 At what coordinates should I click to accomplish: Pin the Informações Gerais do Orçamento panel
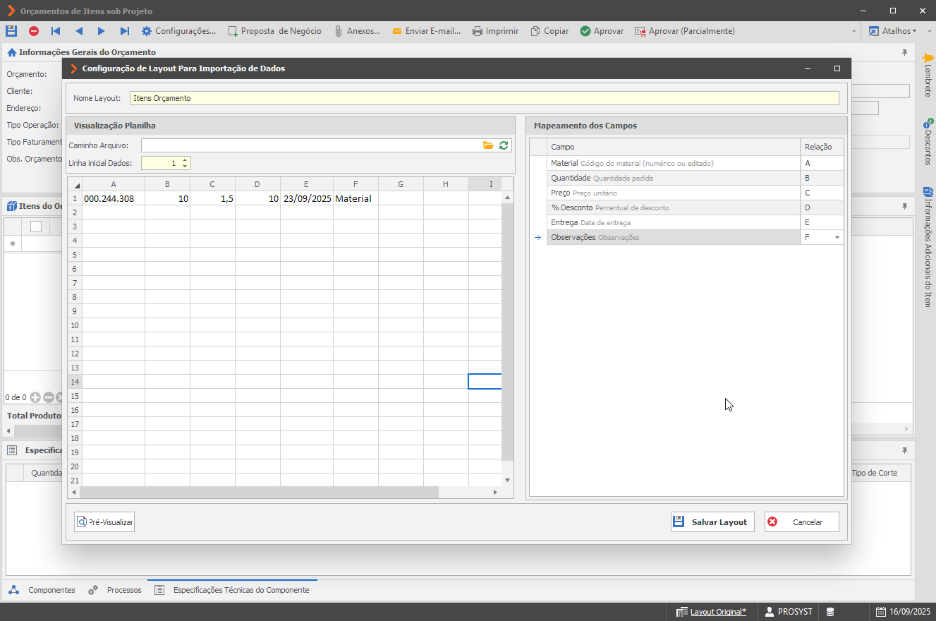coord(904,53)
